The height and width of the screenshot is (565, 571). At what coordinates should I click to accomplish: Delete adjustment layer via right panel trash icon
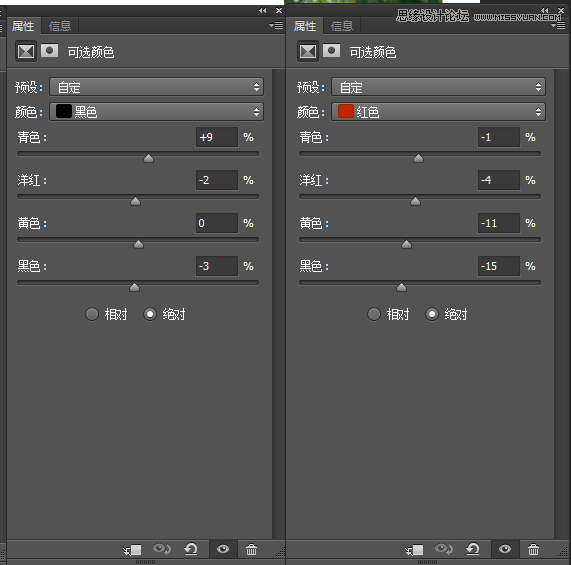coord(533,549)
